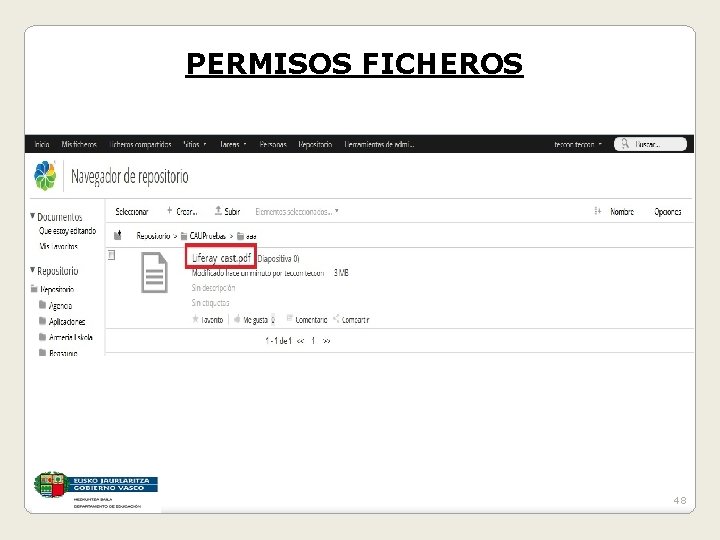Screen dimensions: 720x540
Task: Click the CAUPruebas breadcrumb folder icon
Action: 184,236
